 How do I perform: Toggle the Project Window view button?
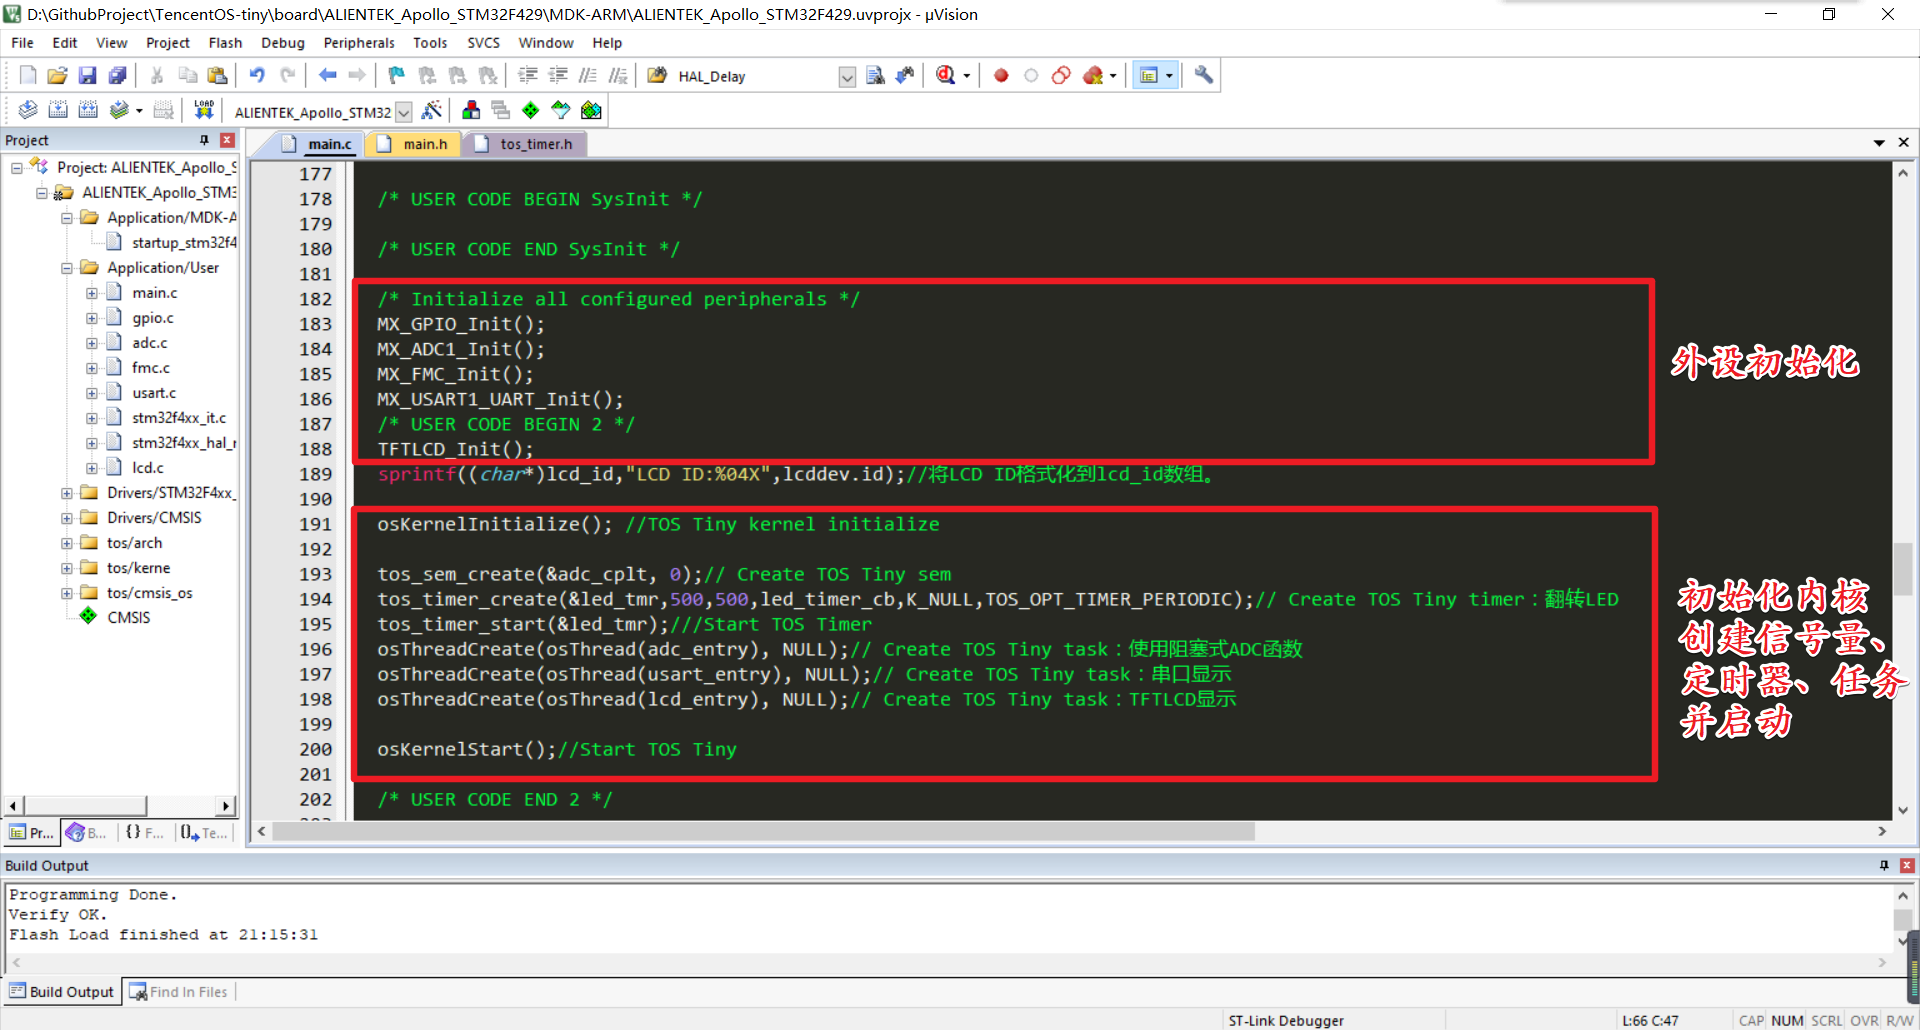(1149, 76)
